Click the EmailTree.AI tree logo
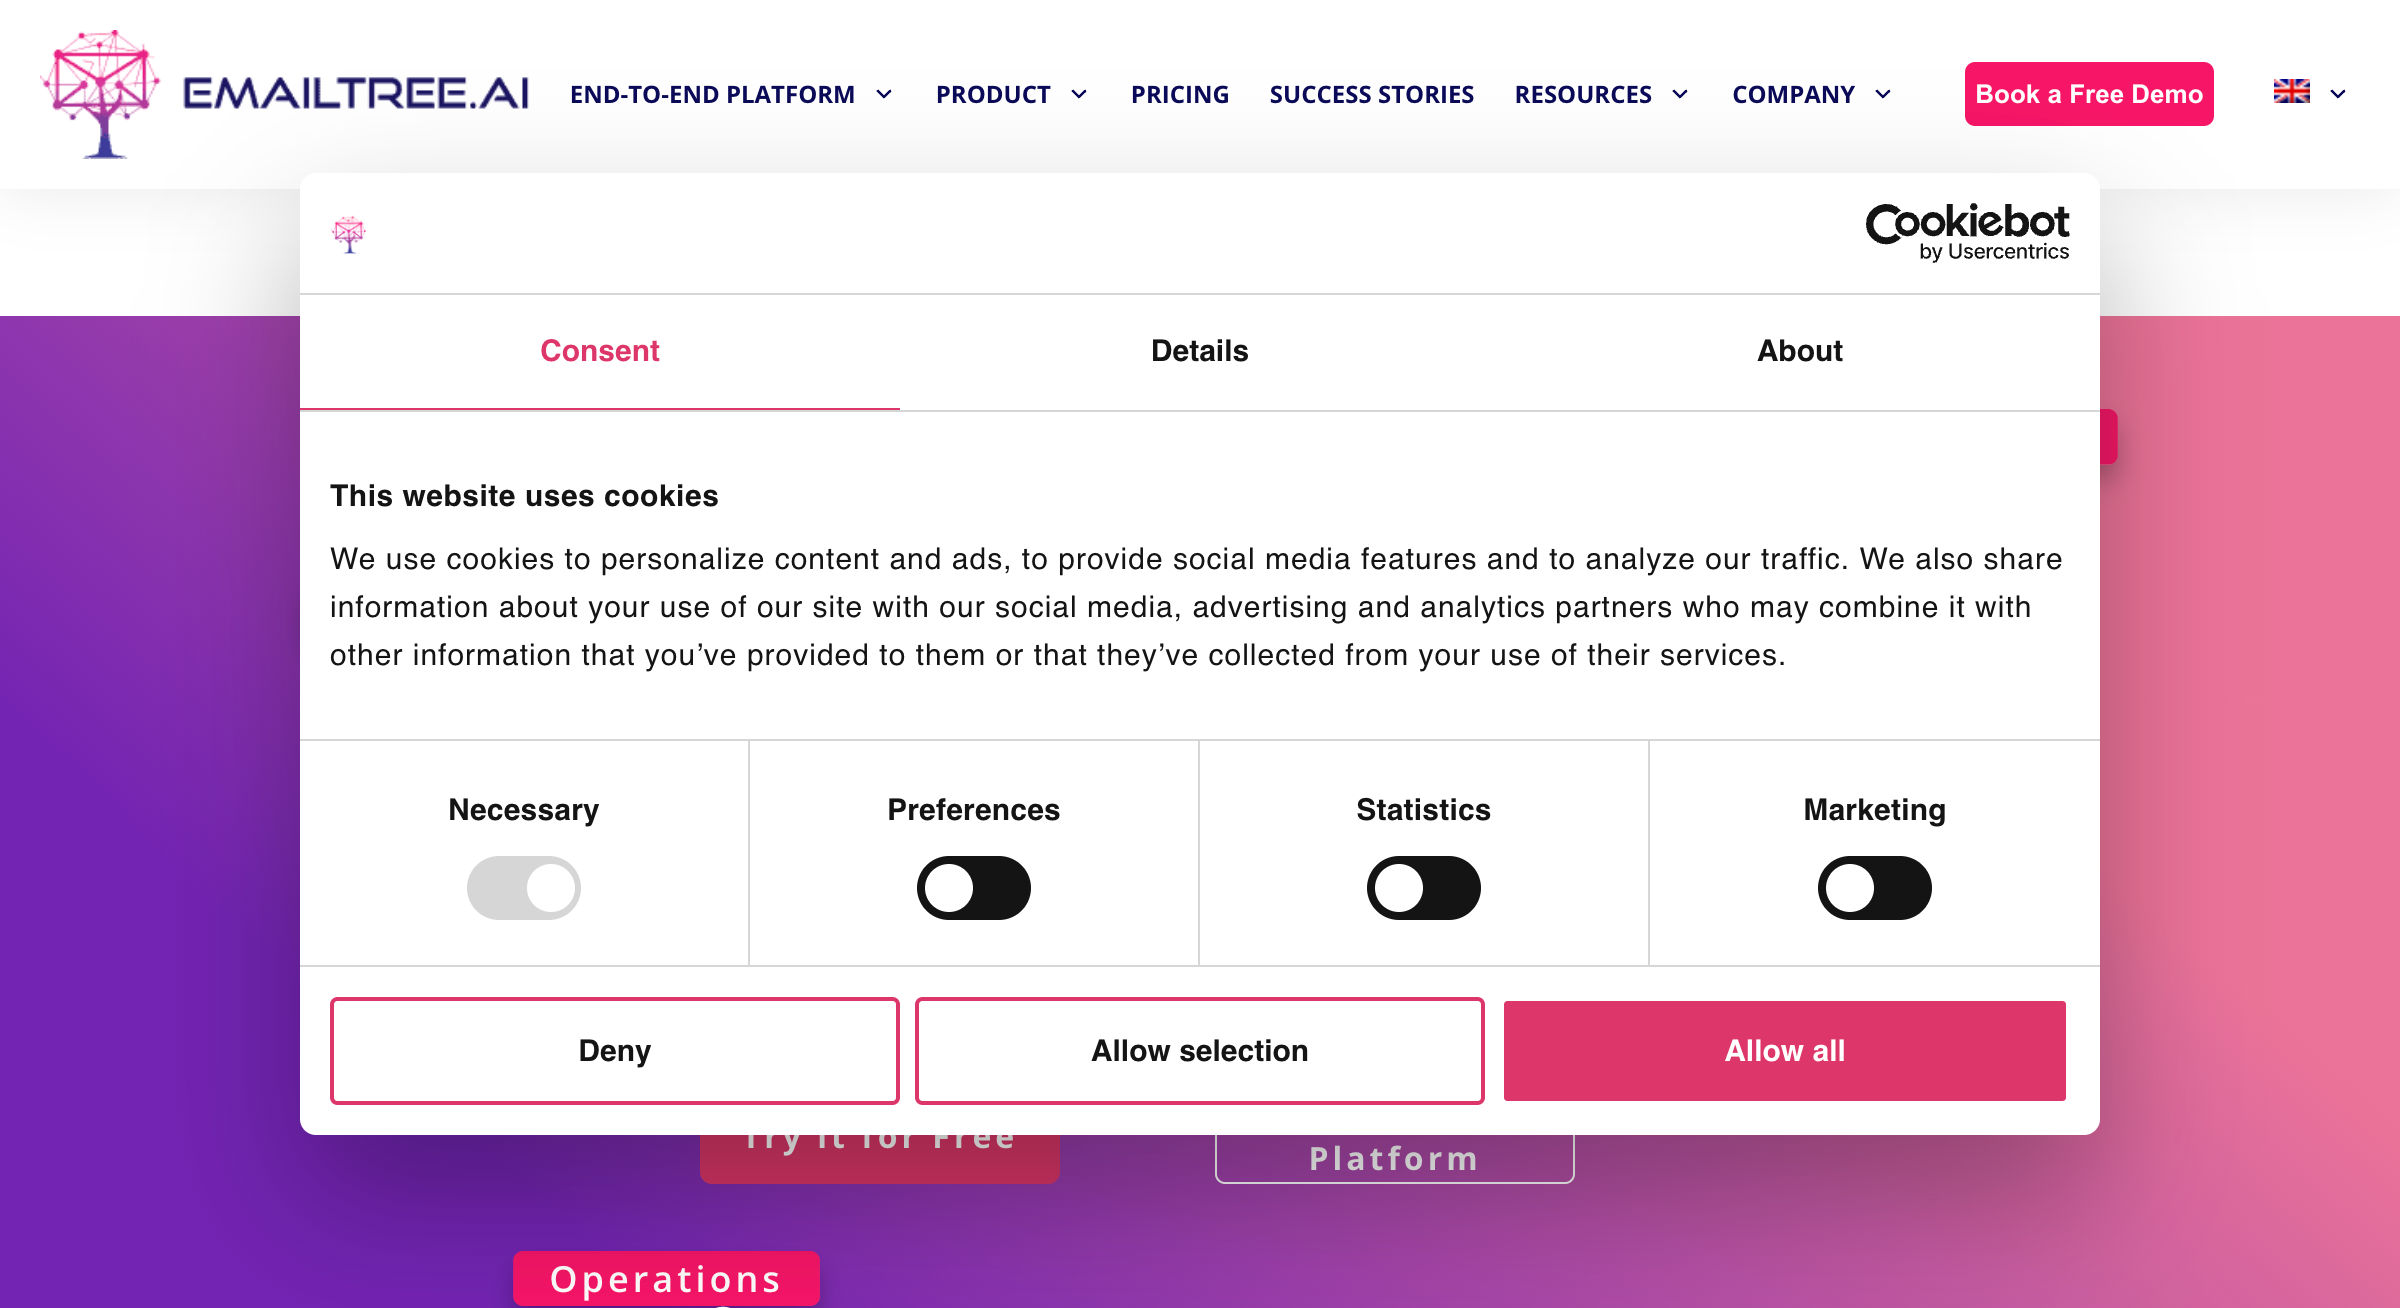 (x=100, y=94)
